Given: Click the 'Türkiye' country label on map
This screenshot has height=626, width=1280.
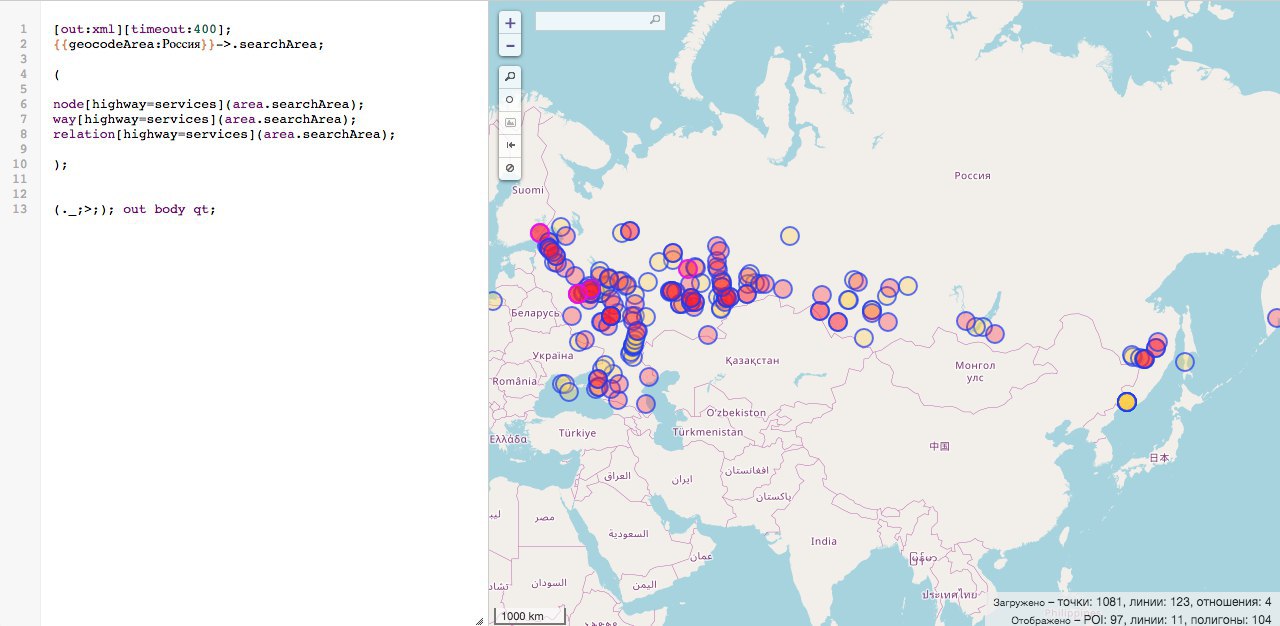Looking at the screenshot, I should (577, 433).
